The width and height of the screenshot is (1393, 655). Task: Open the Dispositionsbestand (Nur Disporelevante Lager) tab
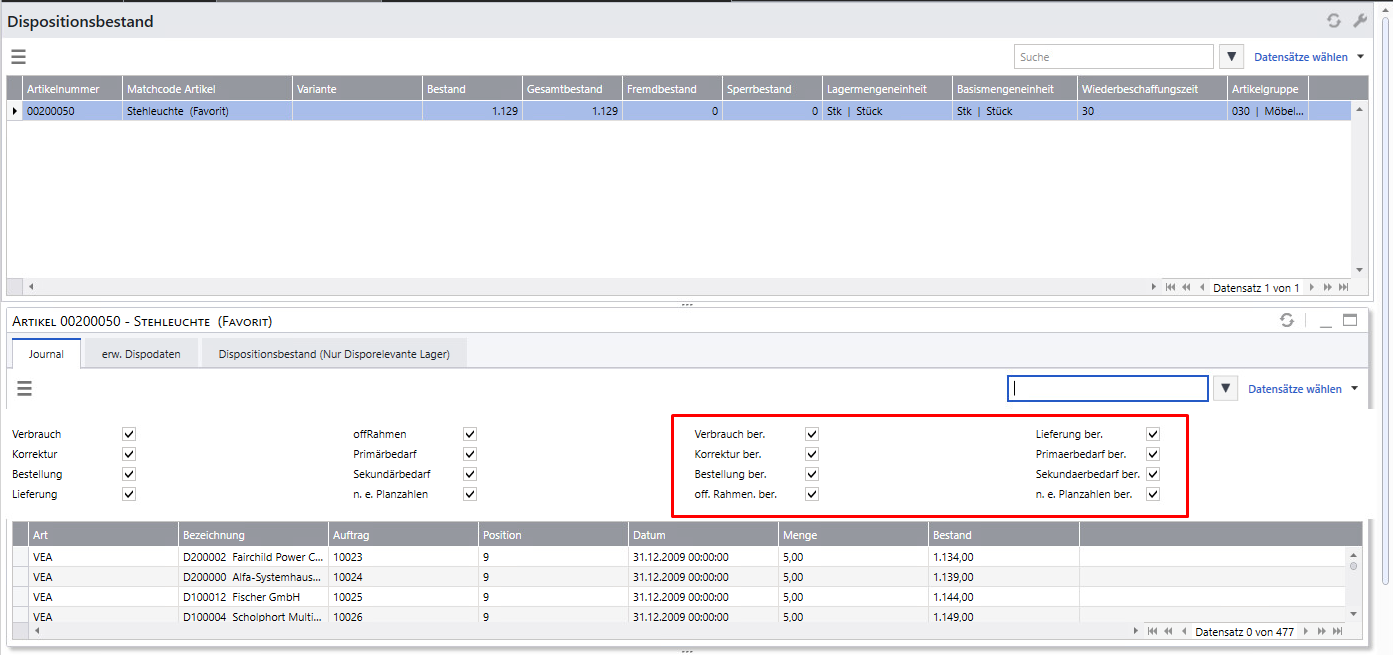(x=334, y=354)
